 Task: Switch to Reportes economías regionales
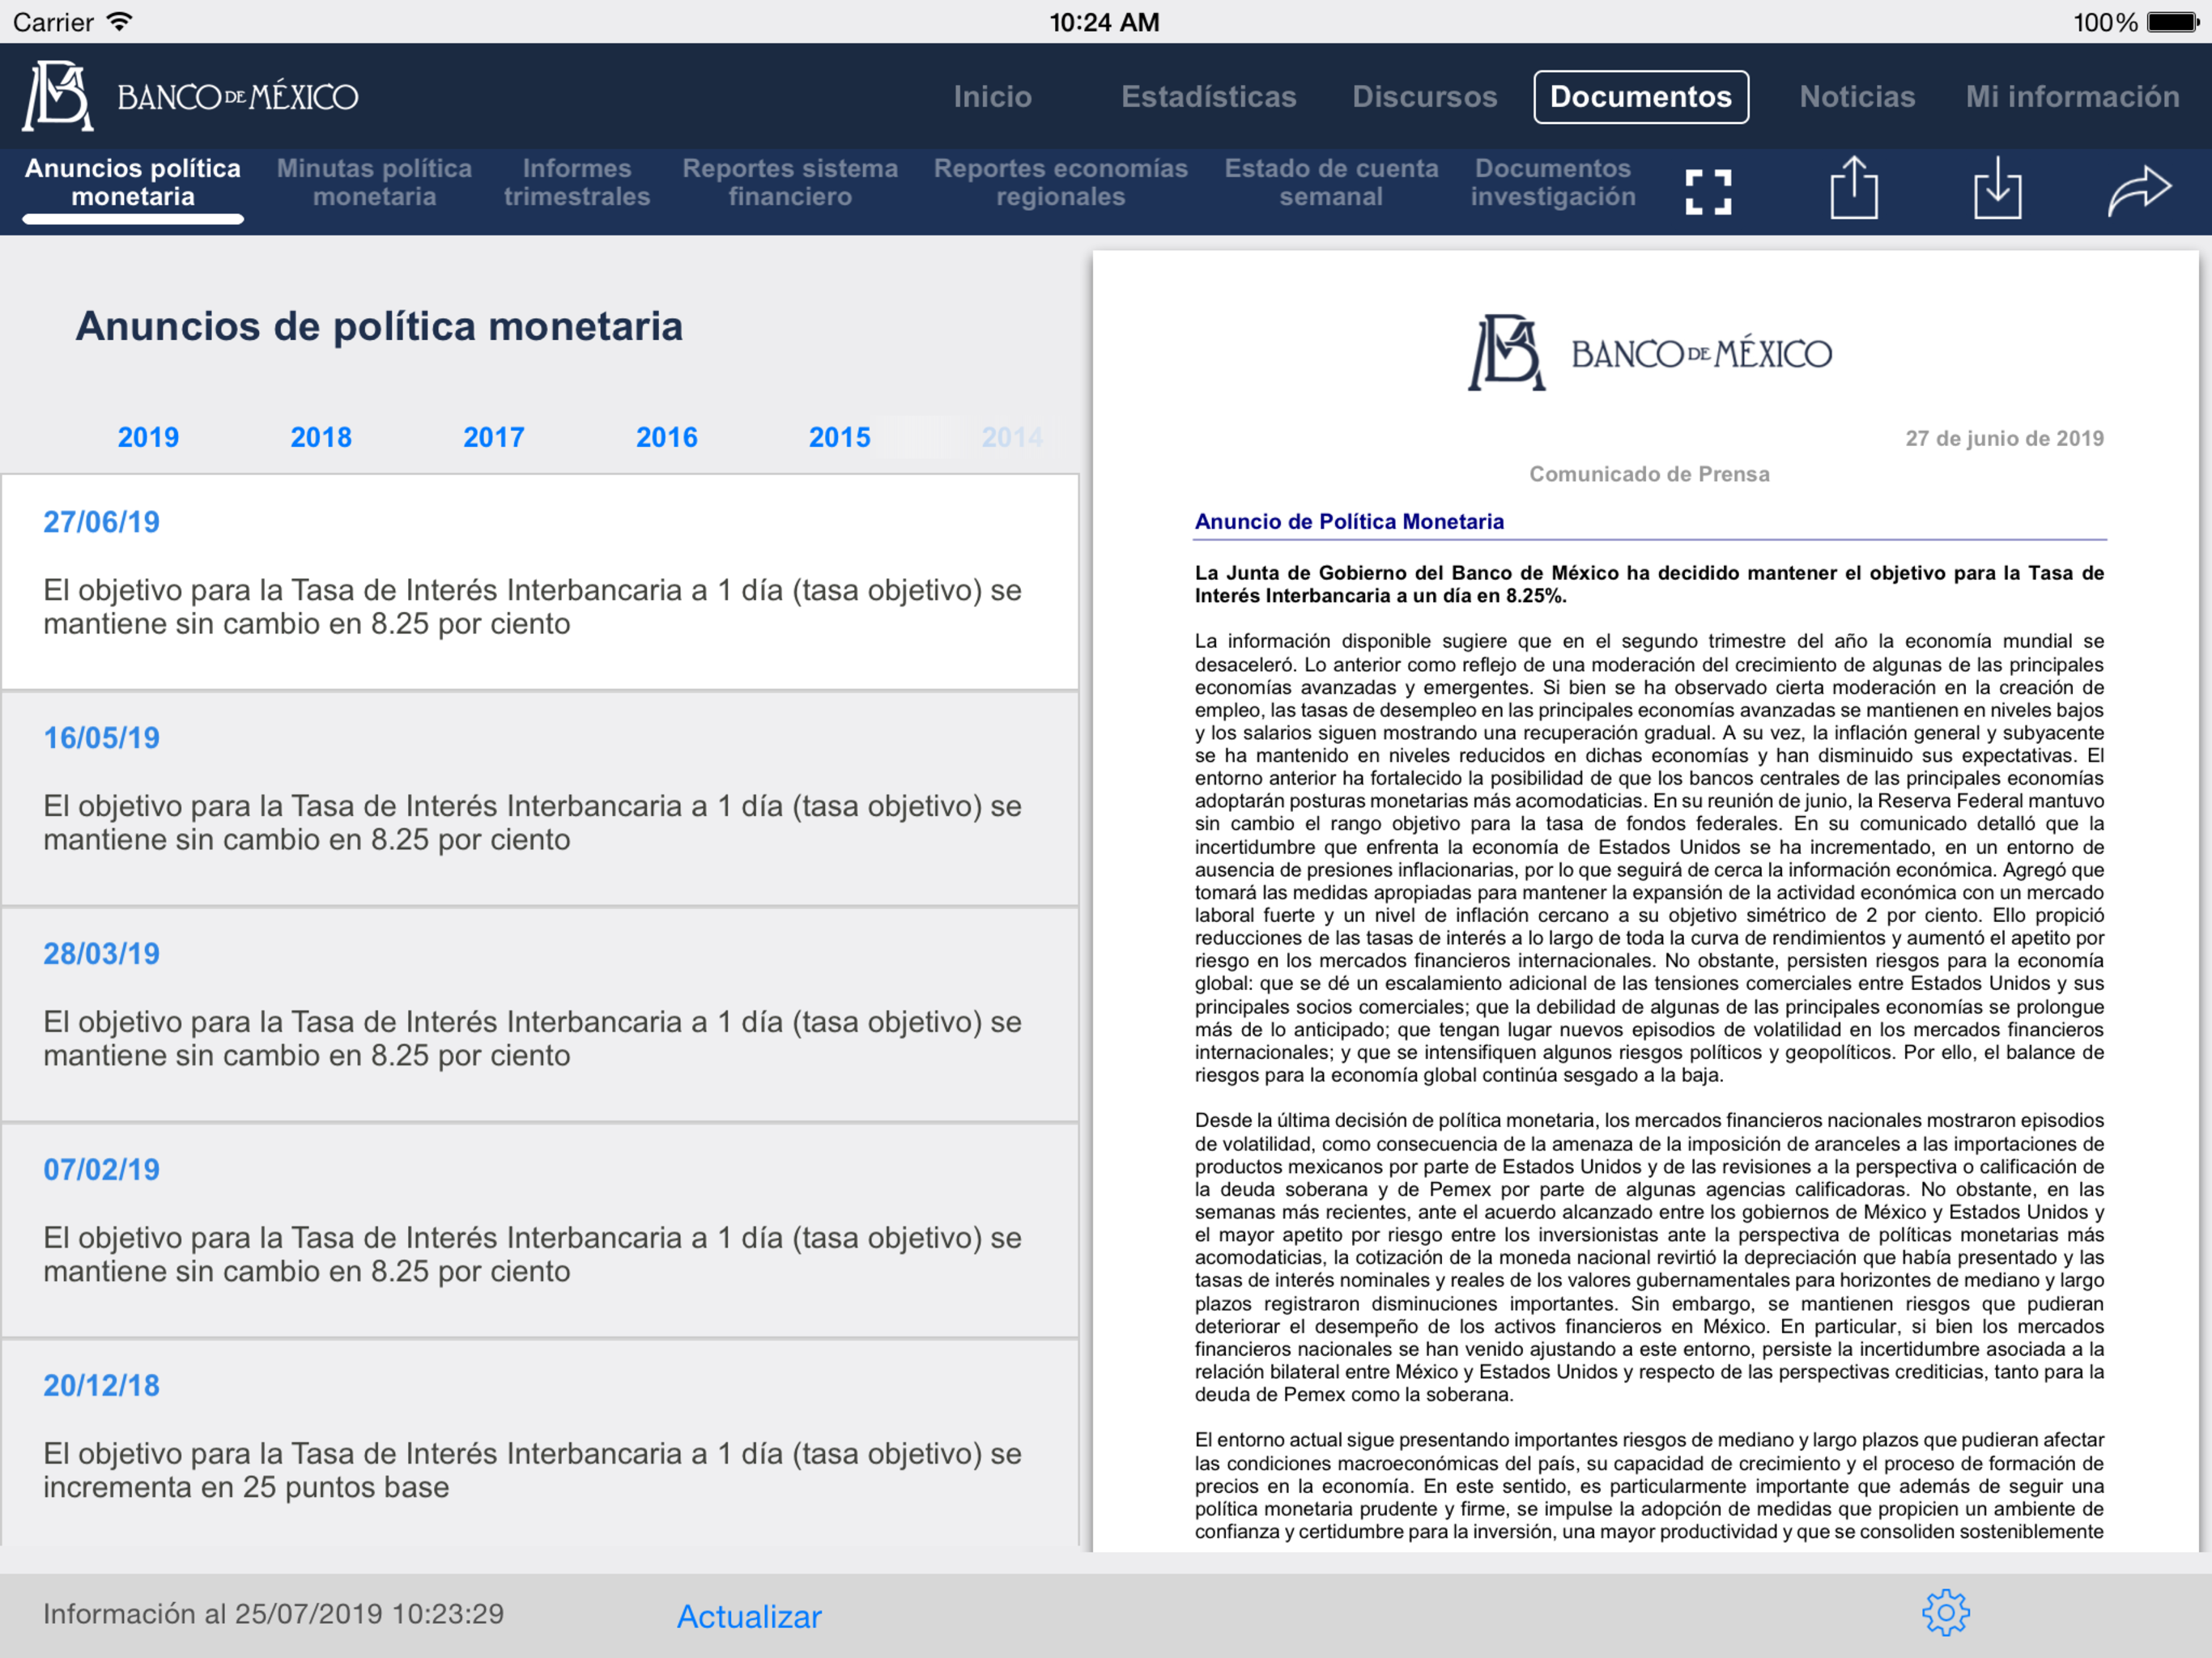(1060, 182)
